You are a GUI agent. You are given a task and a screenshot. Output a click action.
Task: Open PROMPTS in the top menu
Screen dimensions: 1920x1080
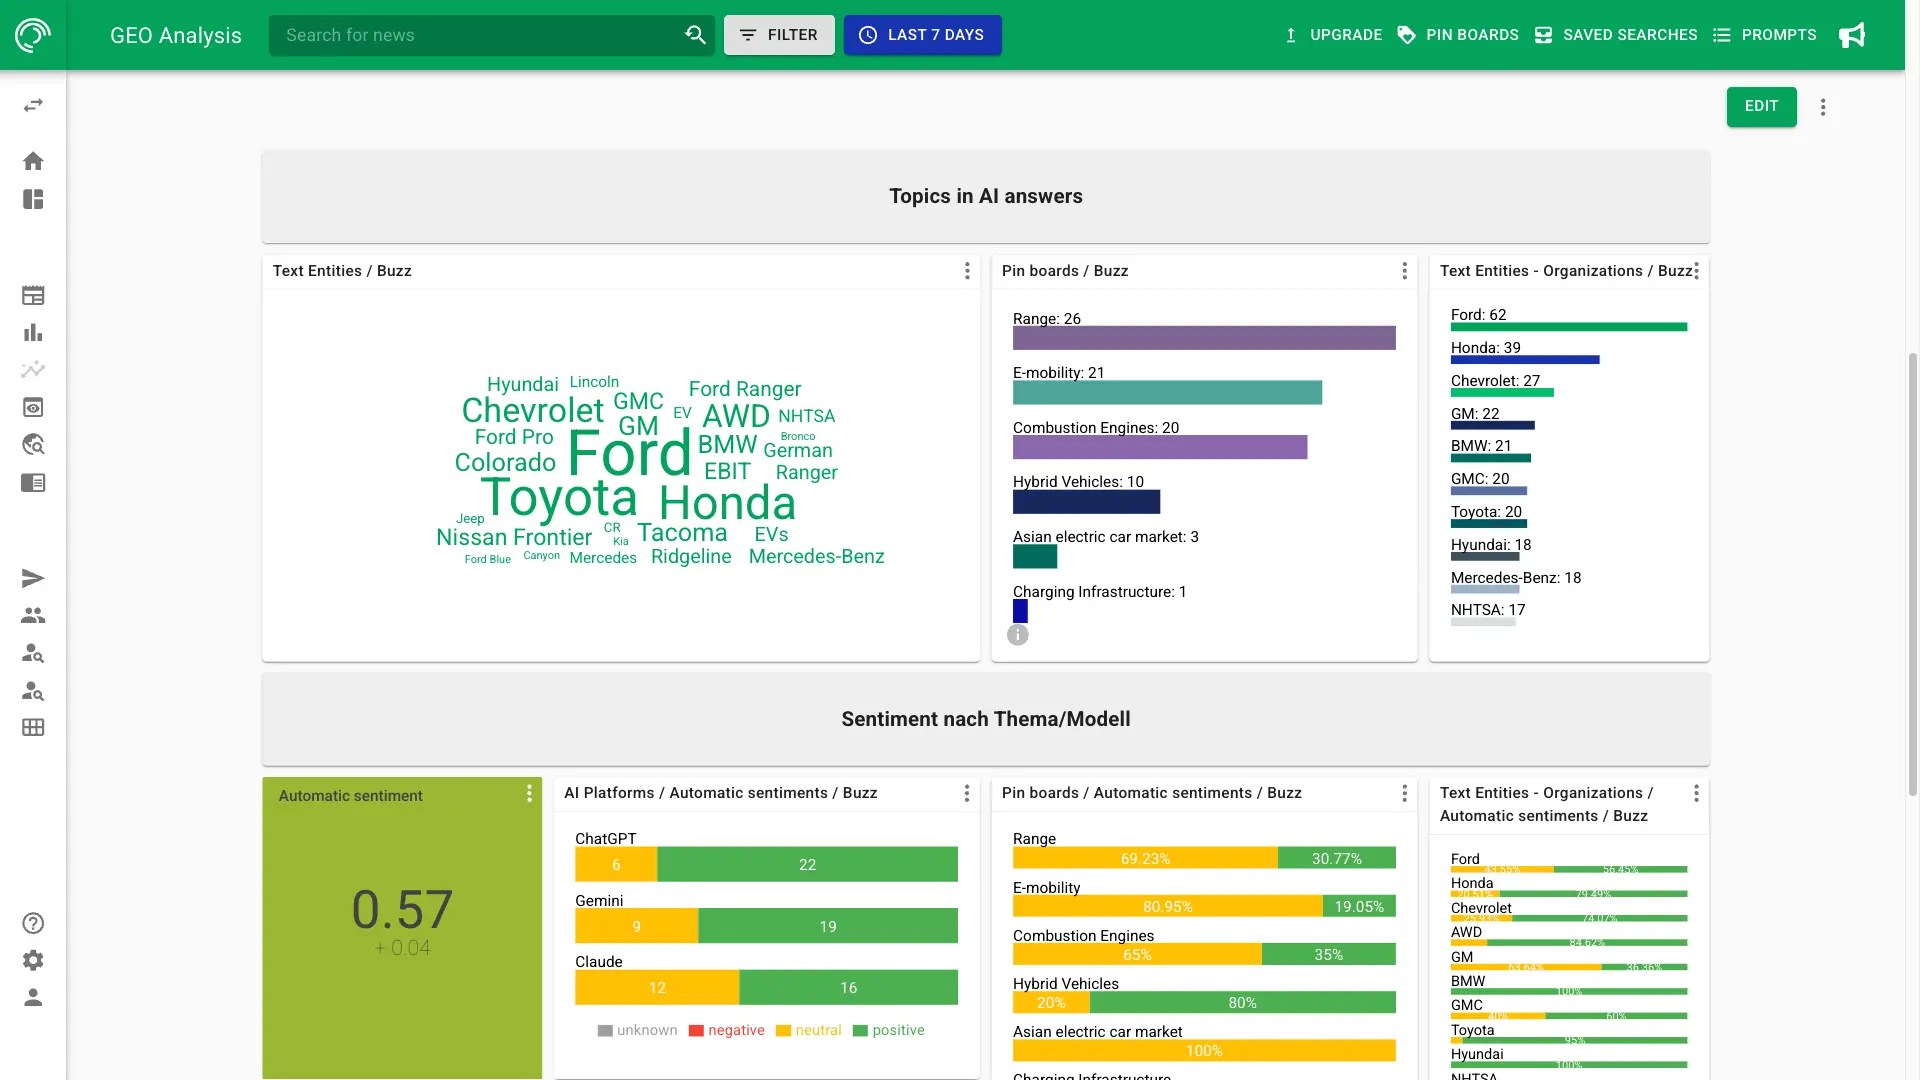[1765, 35]
